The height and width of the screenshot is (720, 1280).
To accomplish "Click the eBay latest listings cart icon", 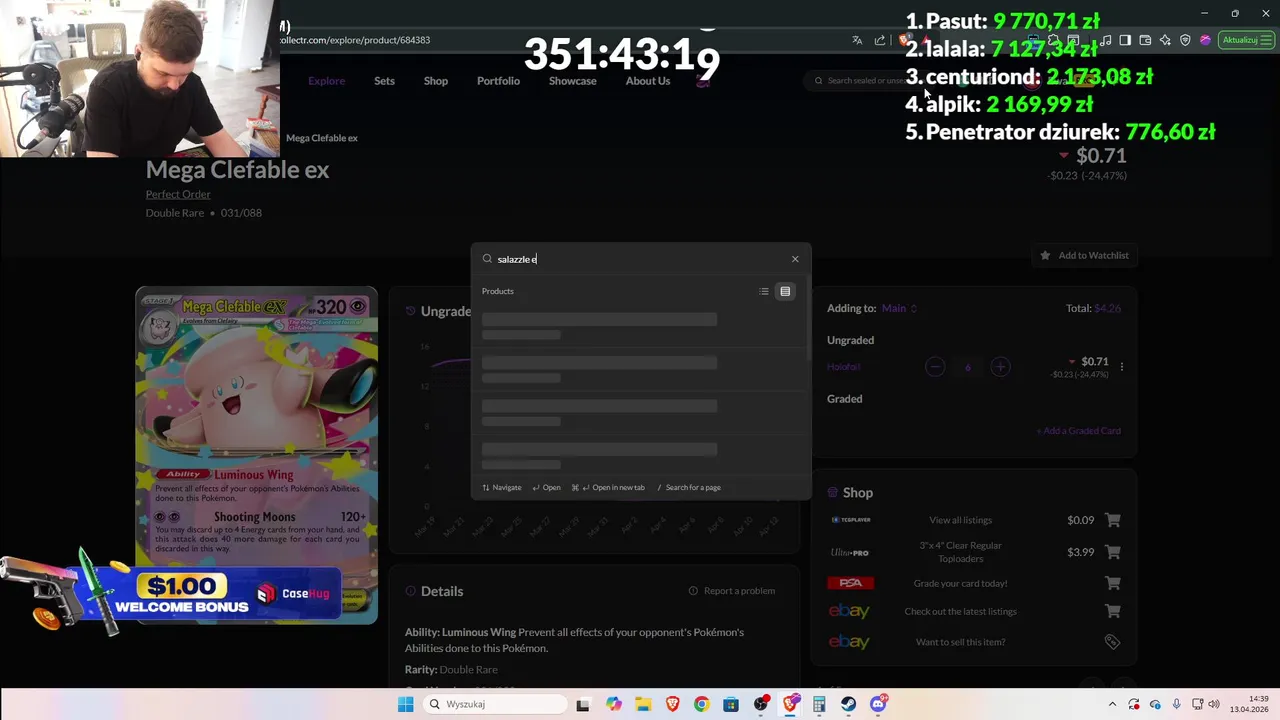I will [x=1113, y=611].
